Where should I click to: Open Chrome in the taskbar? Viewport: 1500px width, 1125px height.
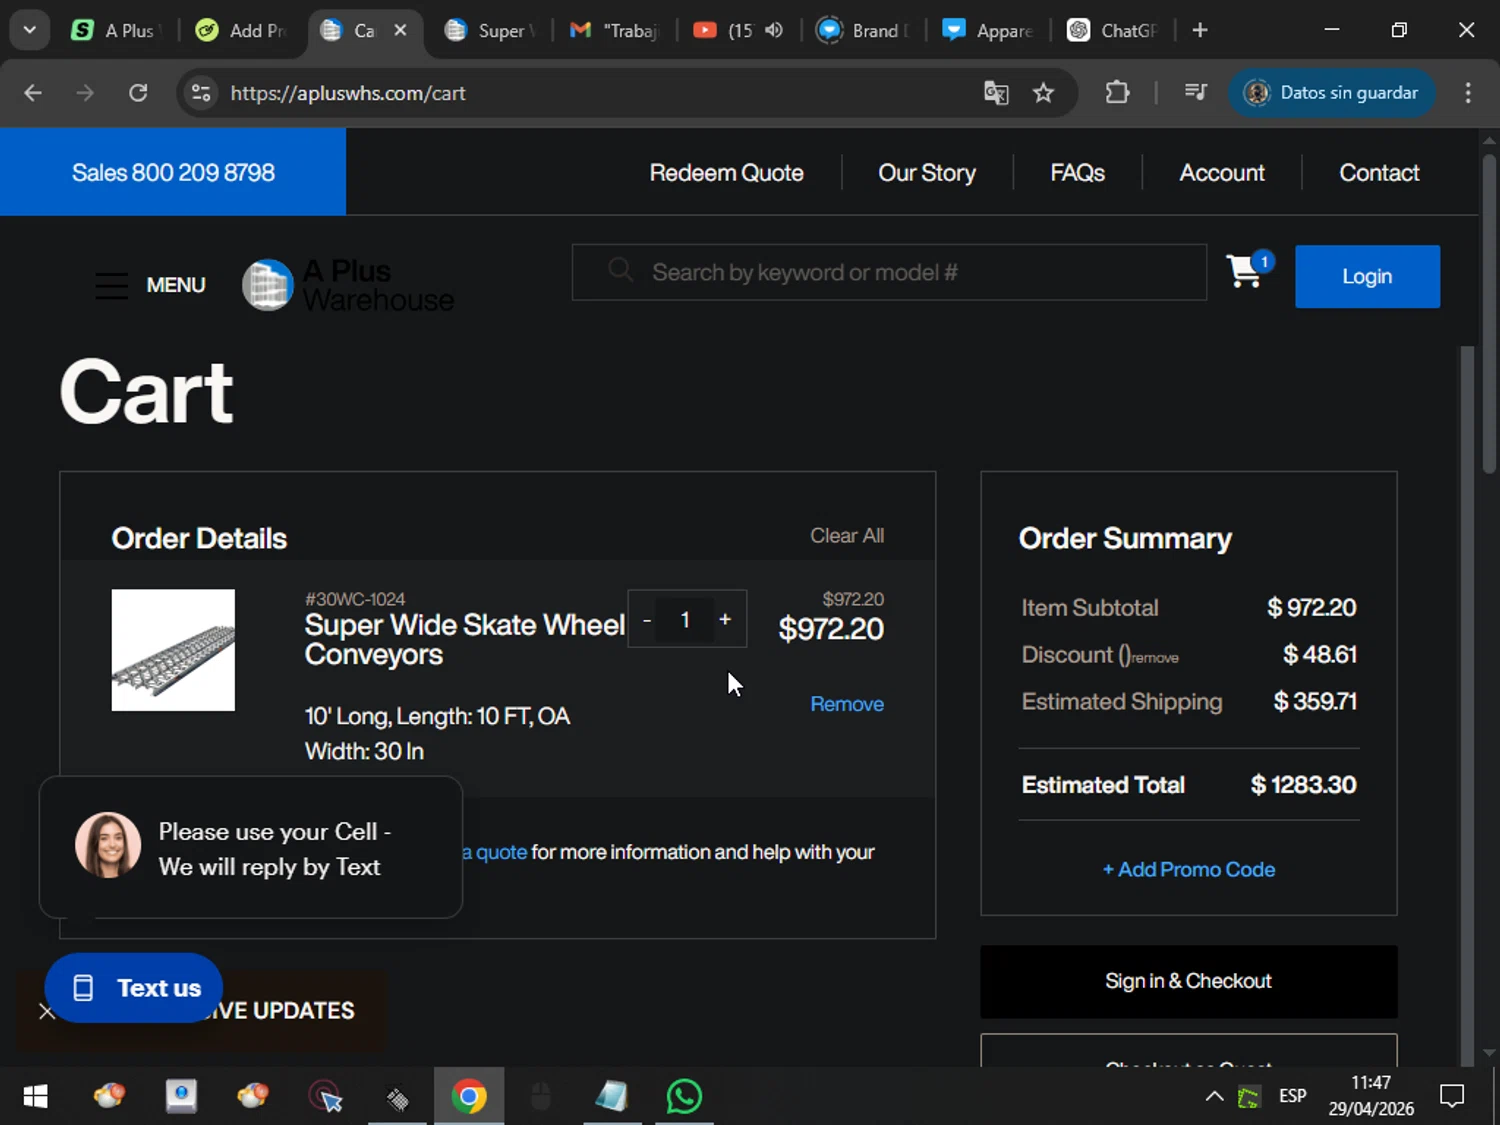469,1097
